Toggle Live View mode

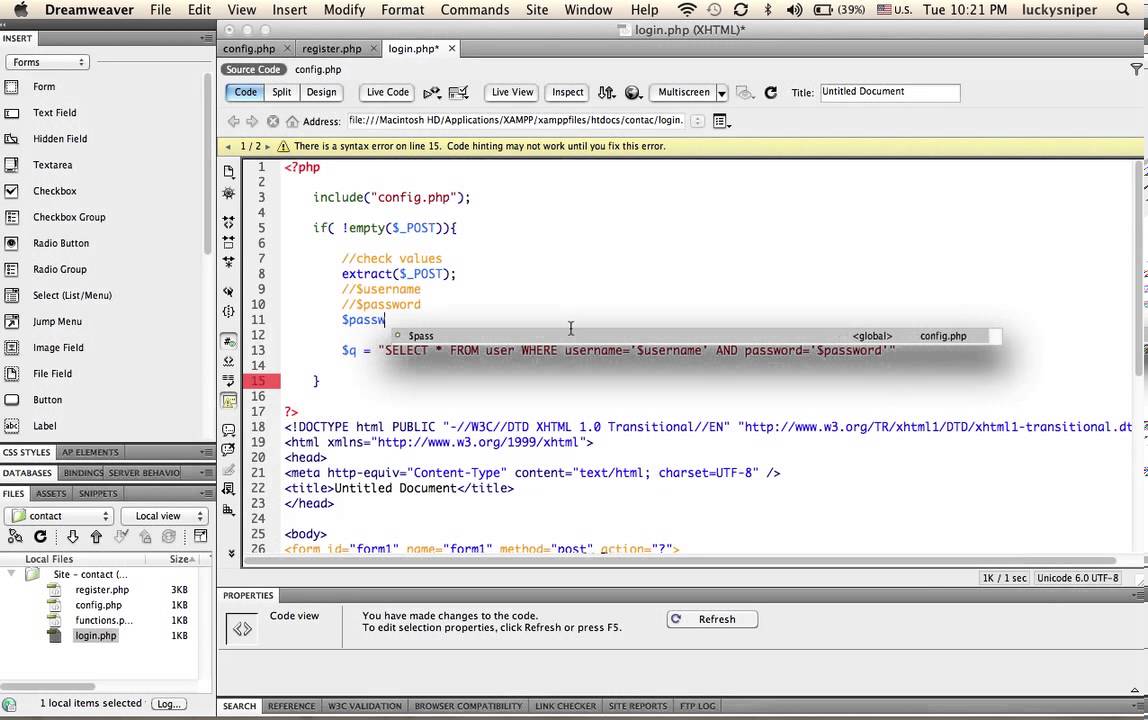512,92
